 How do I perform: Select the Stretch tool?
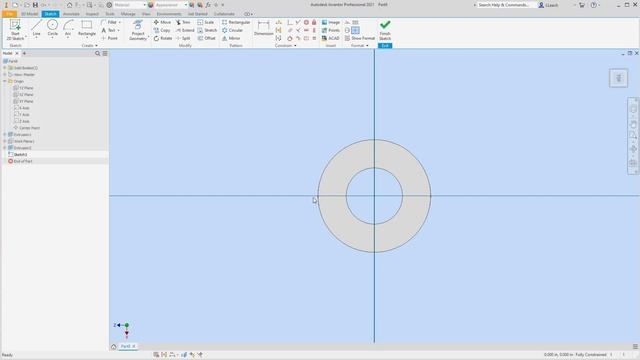click(x=207, y=30)
